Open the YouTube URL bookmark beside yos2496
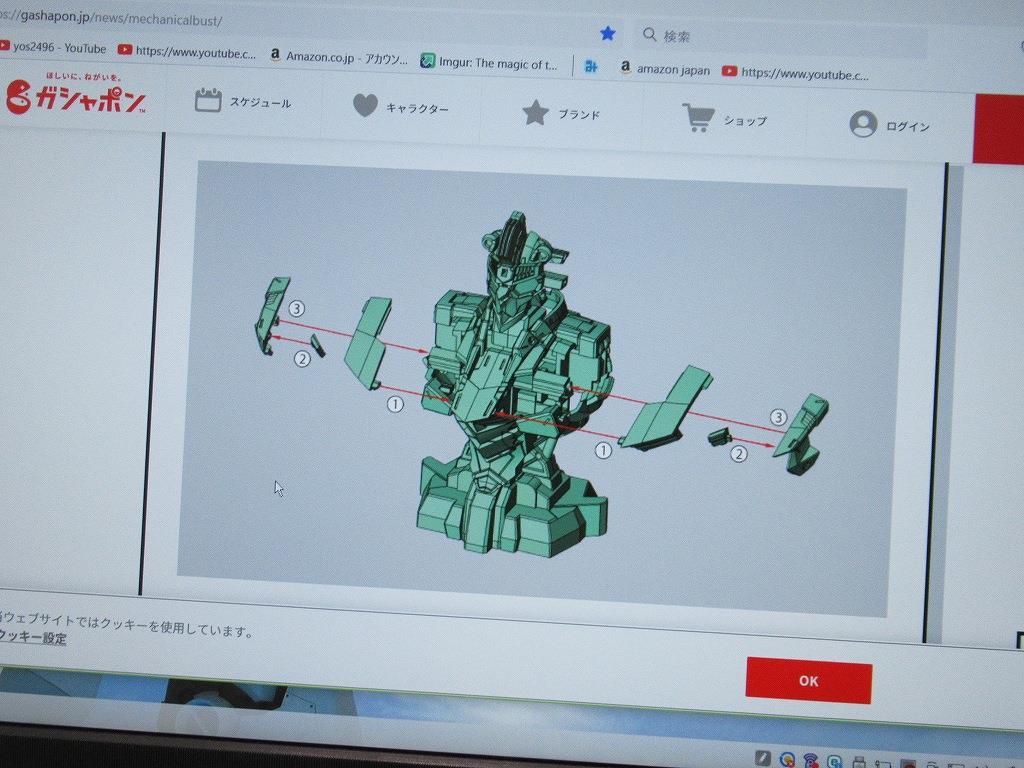The height and width of the screenshot is (768, 1024). [x=187, y=52]
